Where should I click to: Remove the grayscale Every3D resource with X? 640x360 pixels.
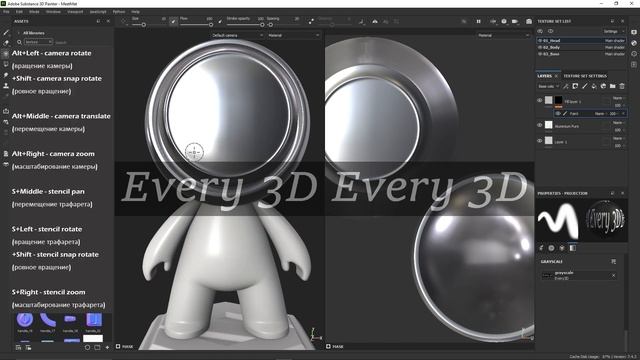click(x=613, y=276)
